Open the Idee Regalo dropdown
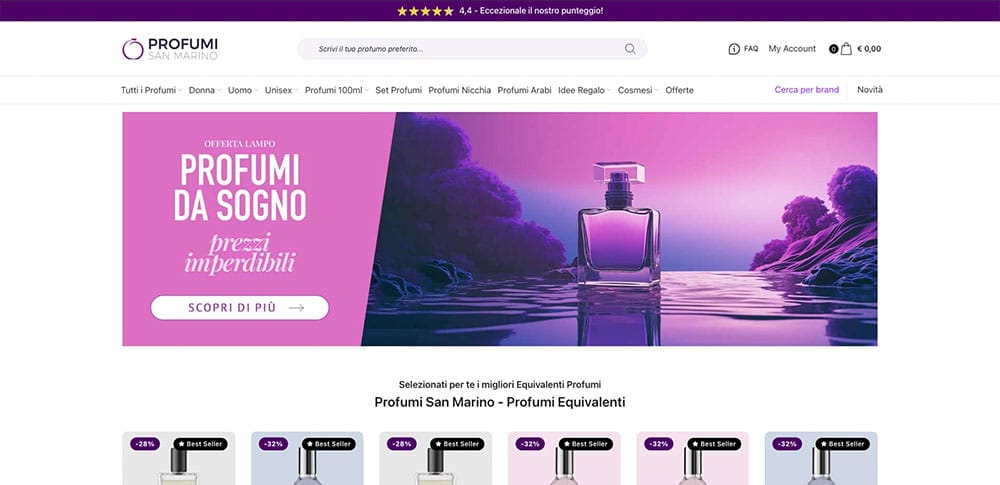 [x=584, y=90]
